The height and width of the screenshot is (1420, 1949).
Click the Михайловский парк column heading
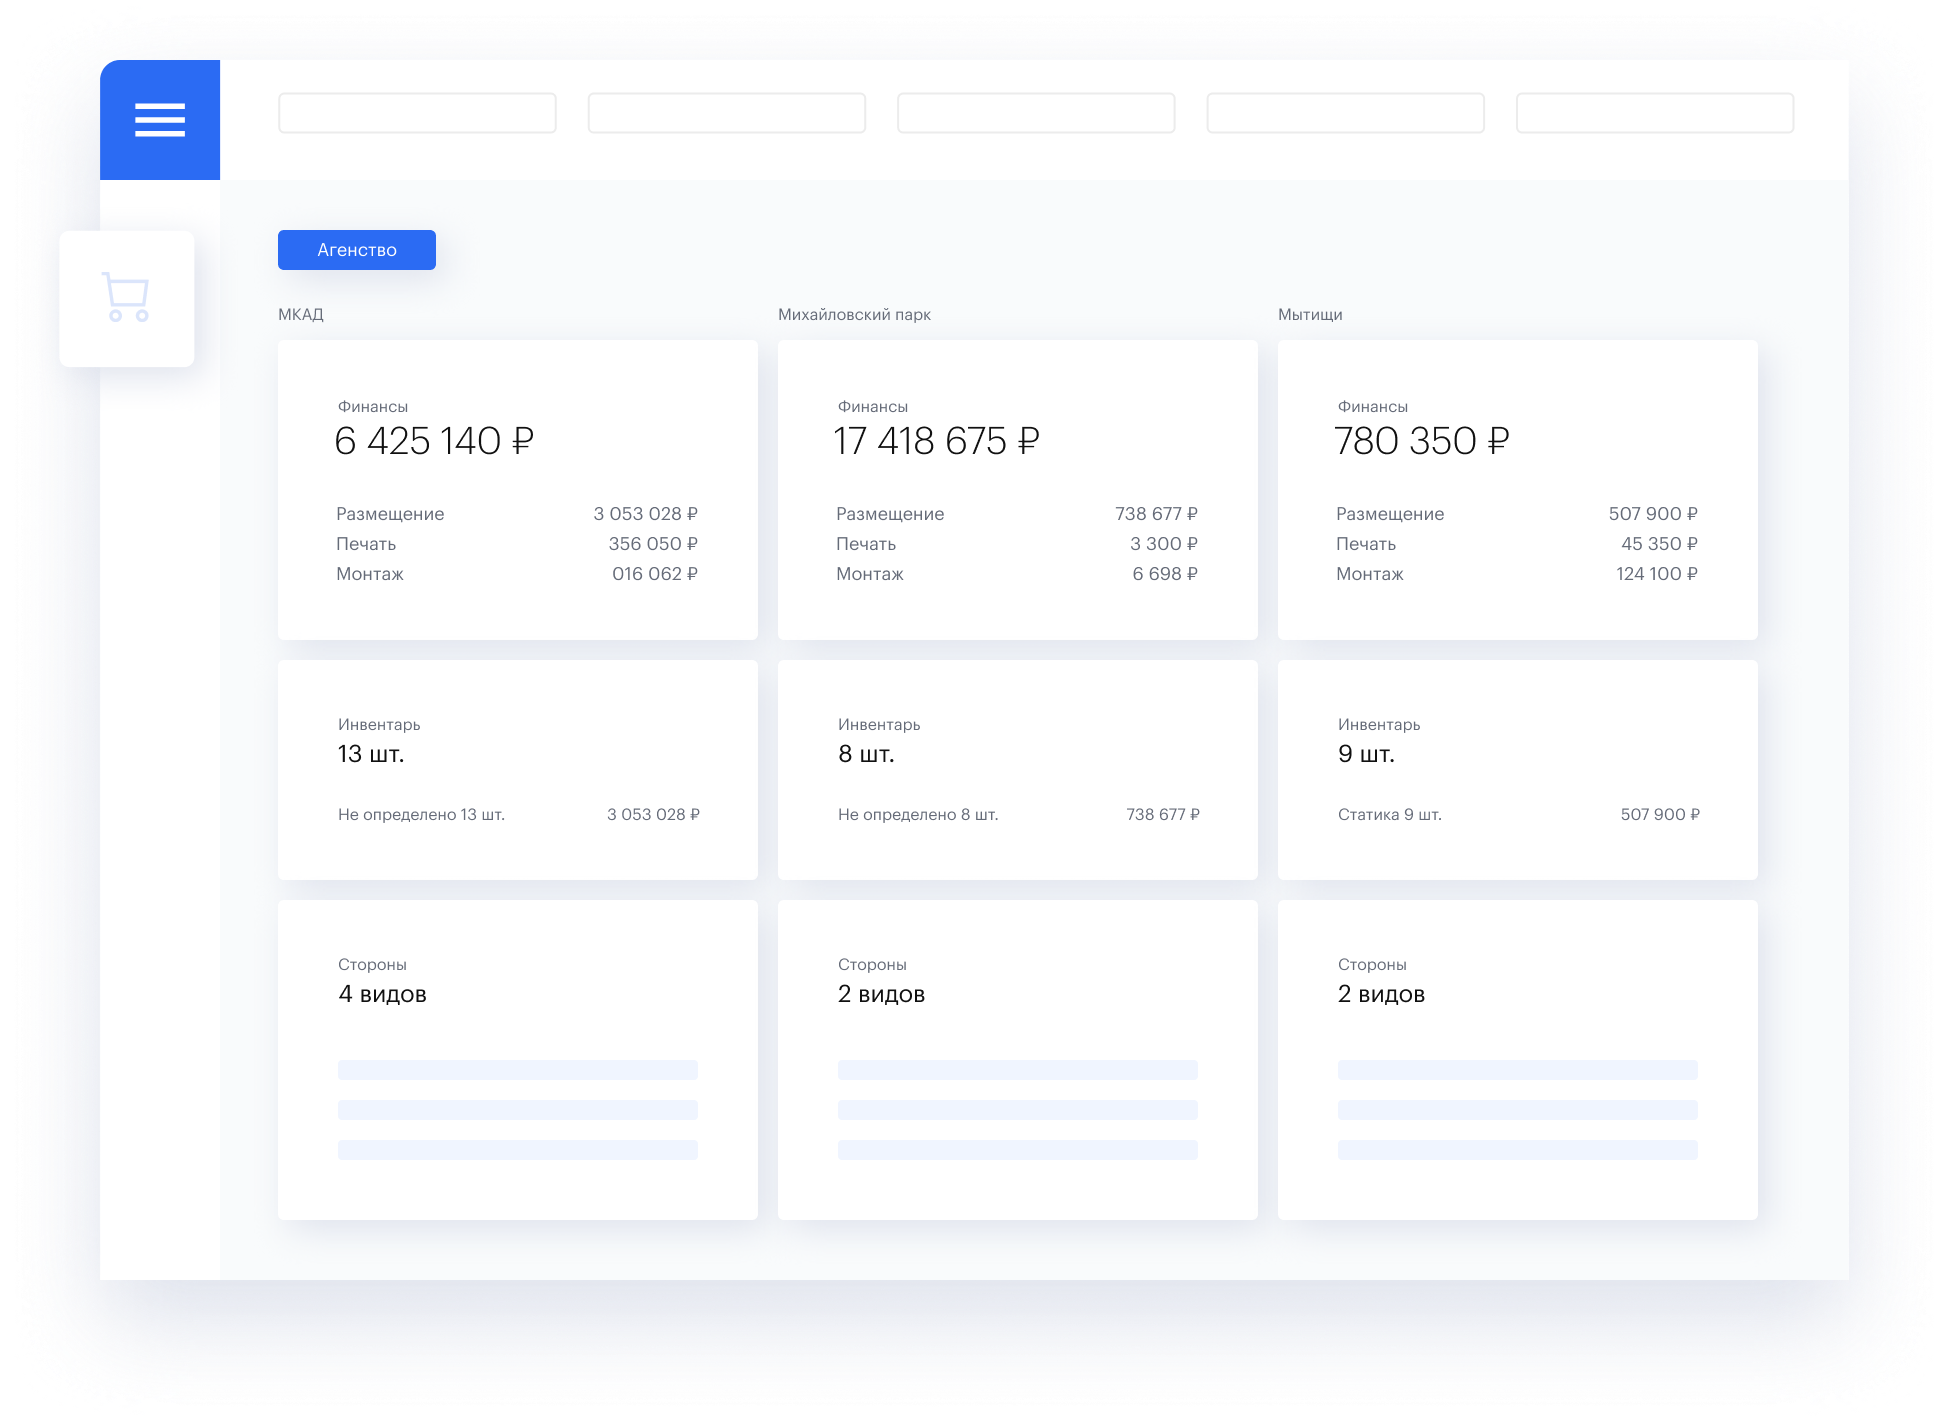[x=854, y=315]
